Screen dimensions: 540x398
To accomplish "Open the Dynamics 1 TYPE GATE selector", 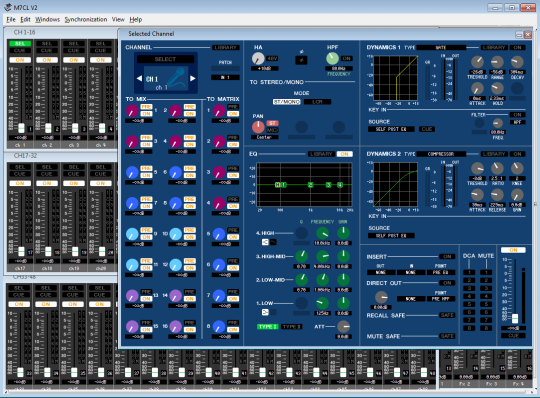I will tap(441, 48).
